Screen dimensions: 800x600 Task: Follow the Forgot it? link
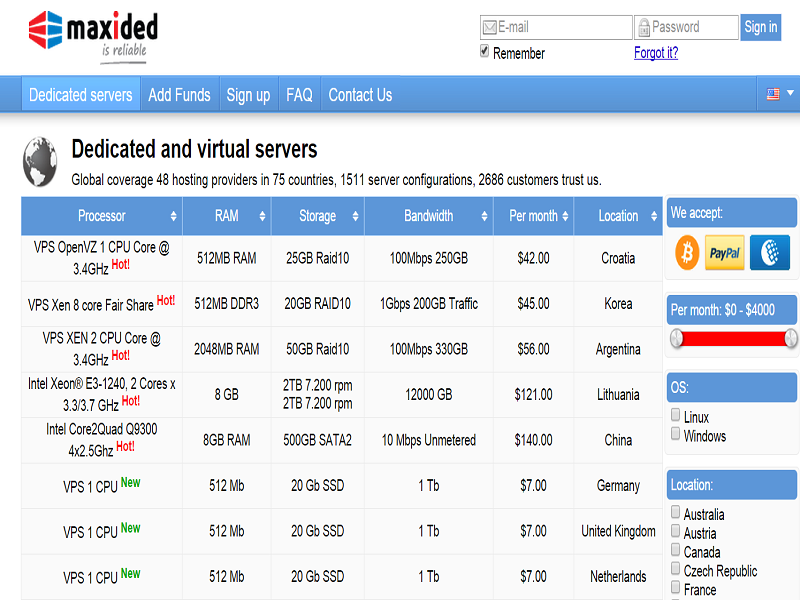pyautogui.click(x=656, y=53)
